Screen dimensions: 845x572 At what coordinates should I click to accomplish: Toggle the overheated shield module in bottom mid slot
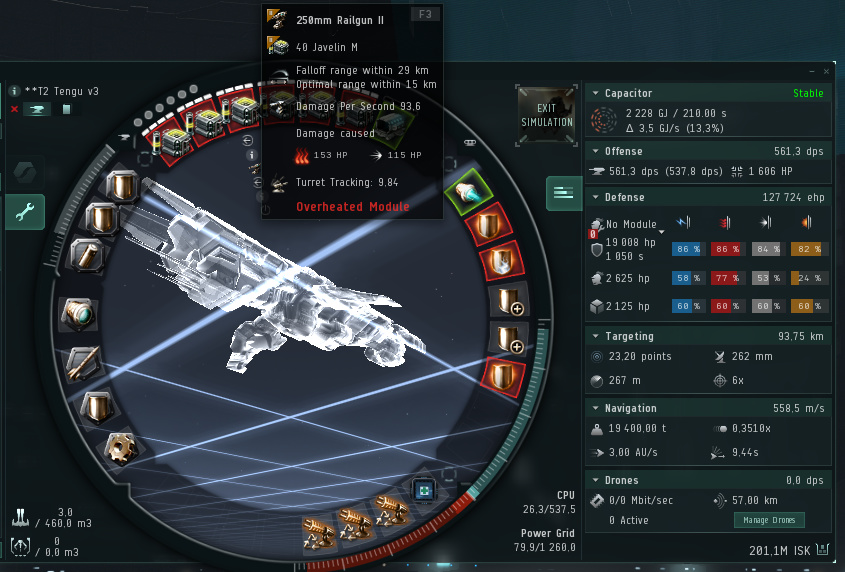tap(502, 377)
